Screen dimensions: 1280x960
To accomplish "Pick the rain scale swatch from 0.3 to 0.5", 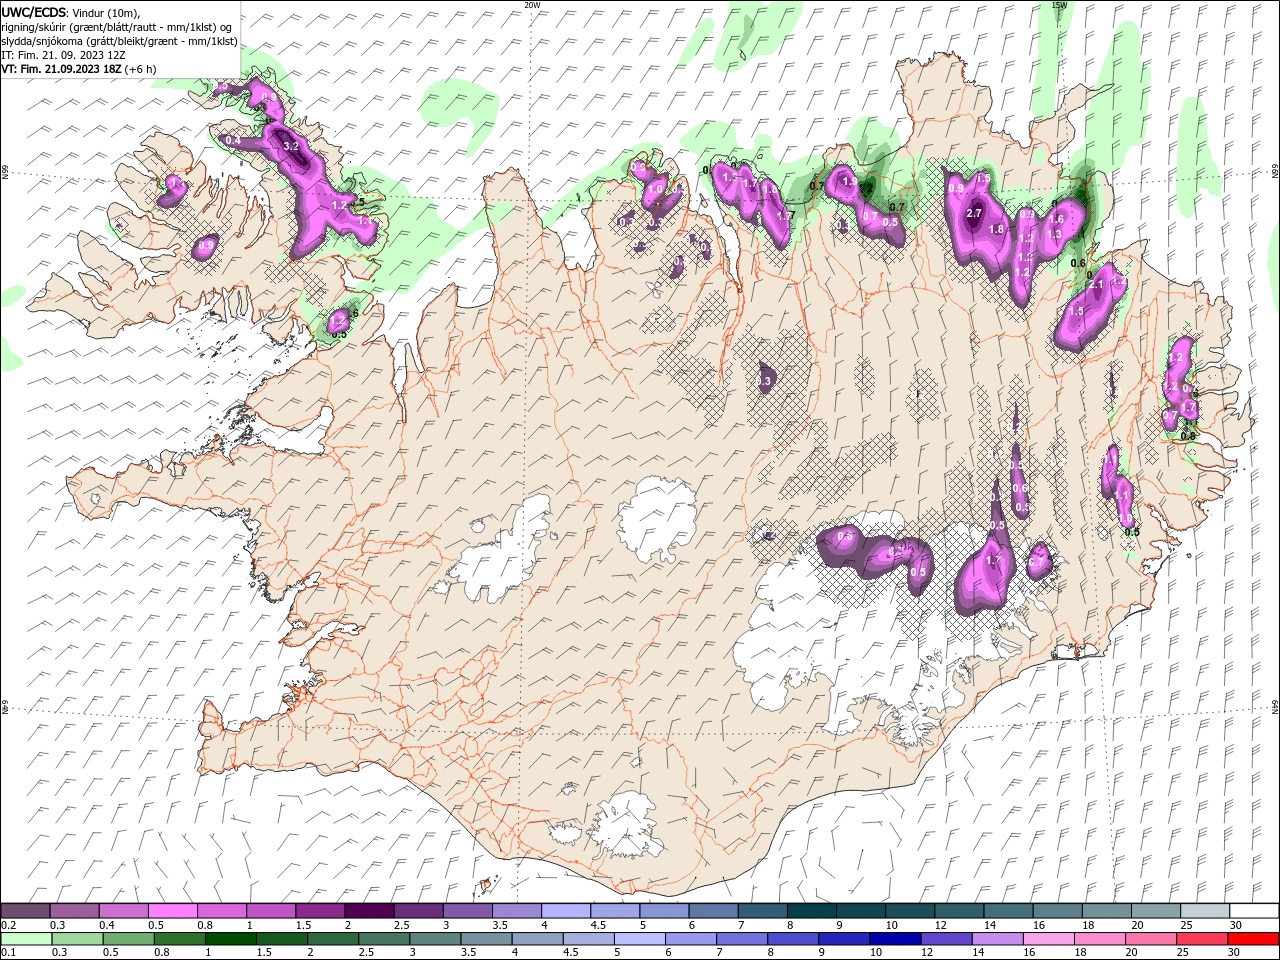I will tap(78, 939).
